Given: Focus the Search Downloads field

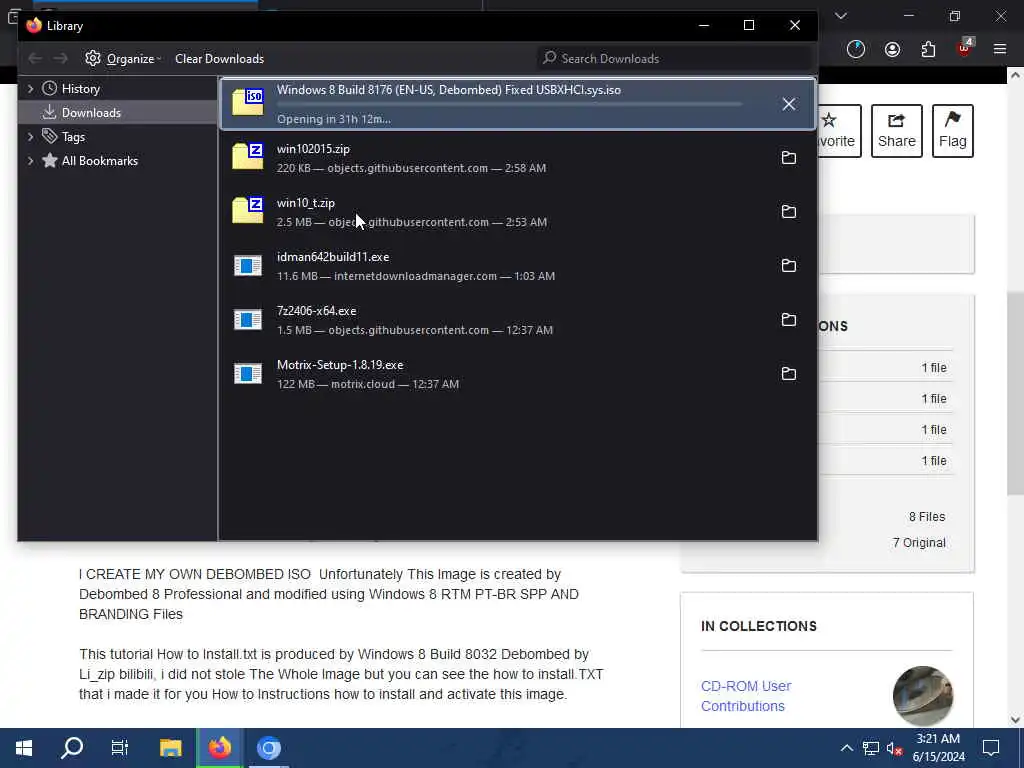Looking at the screenshot, I should 675,59.
